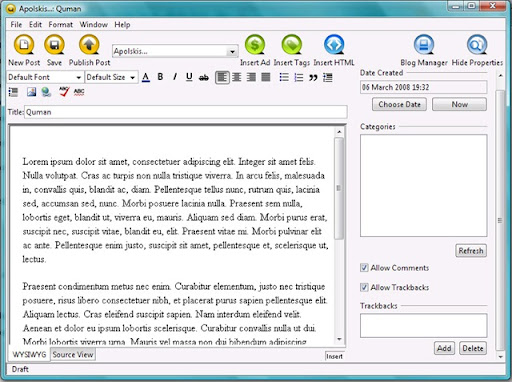Justify the text
The width and height of the screenshot is (512, 382).
pyautogui.click(x=266, y=77)
